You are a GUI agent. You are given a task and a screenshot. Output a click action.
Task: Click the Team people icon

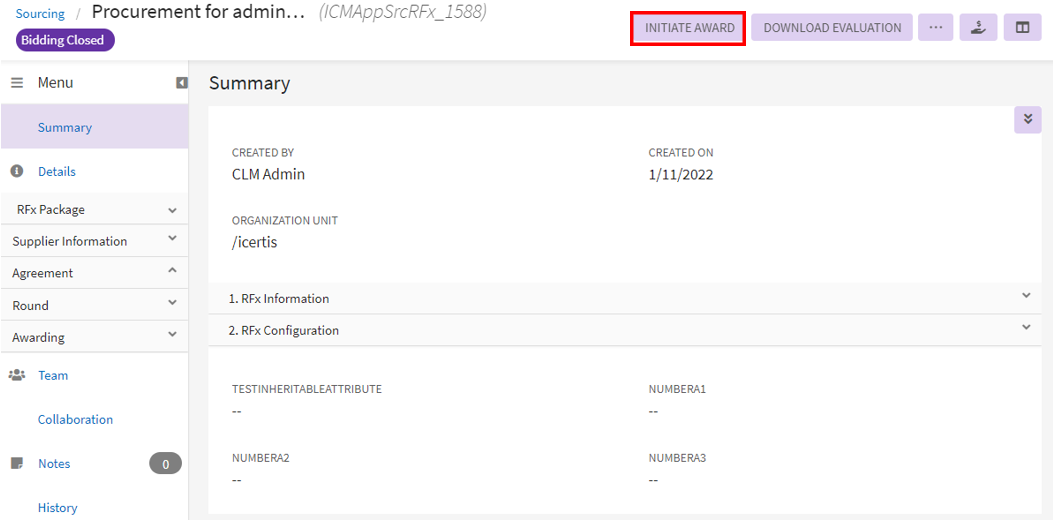pyautogui.click(x=17, y=376)
